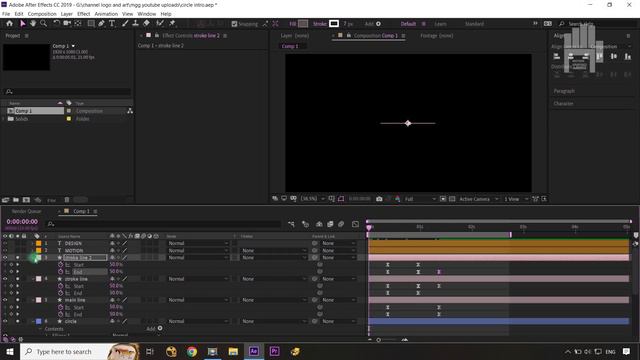This screenshot has height=360, width=640.
Task: Open the Effect menu
Action: pyautogui.click(x=83, y=14)
